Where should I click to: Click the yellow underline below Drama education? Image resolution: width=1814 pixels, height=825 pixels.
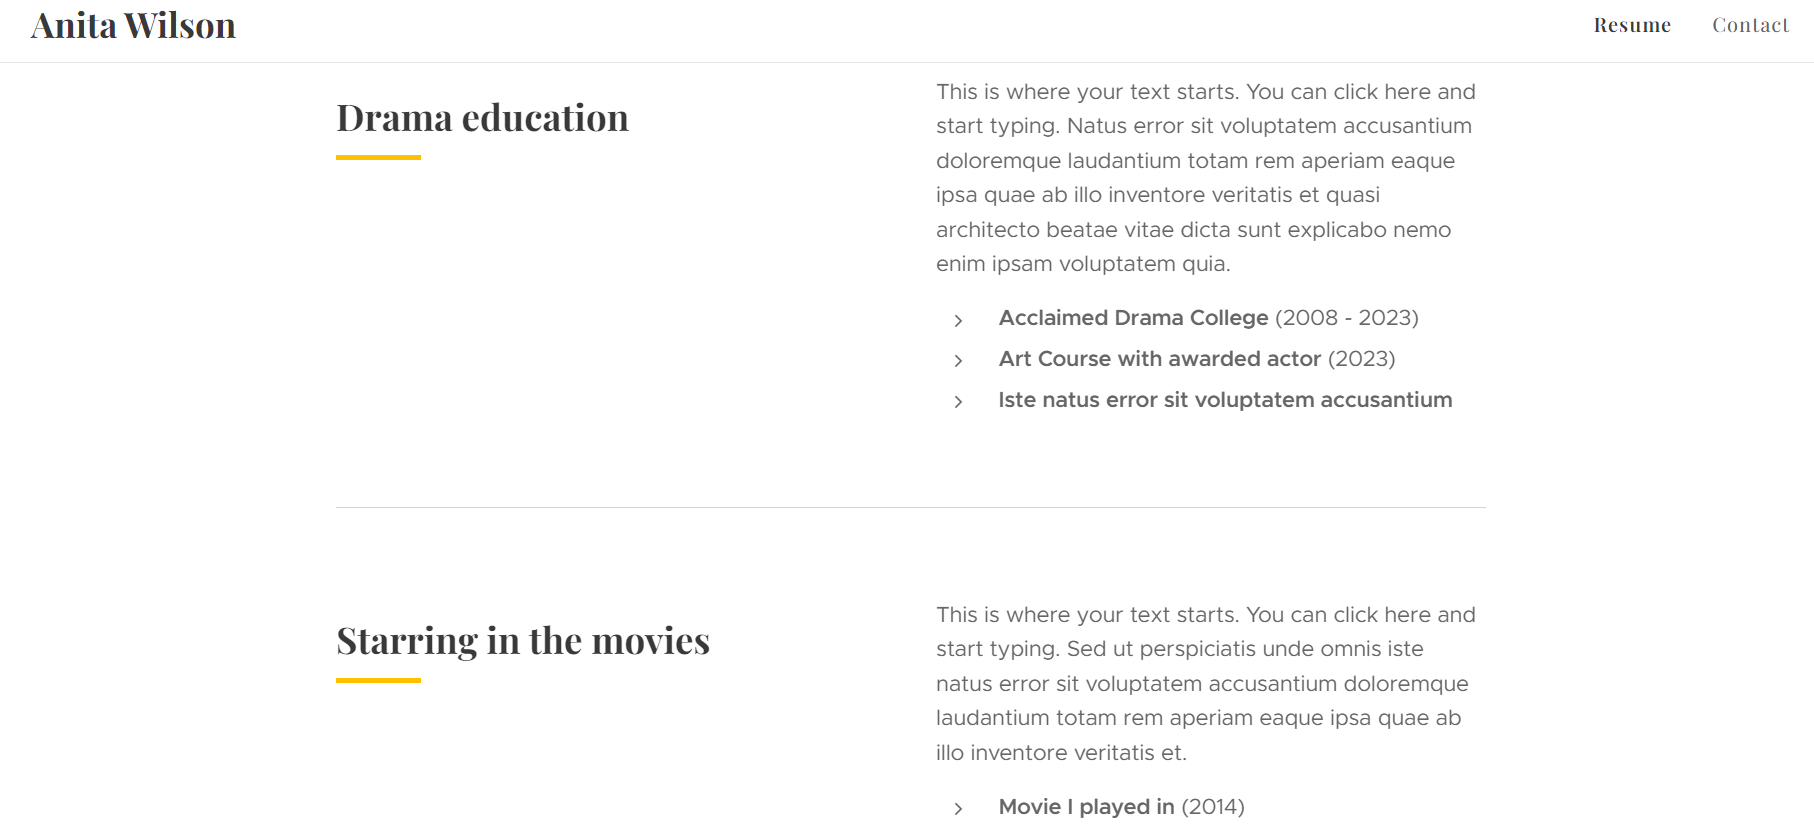(377, 156)
